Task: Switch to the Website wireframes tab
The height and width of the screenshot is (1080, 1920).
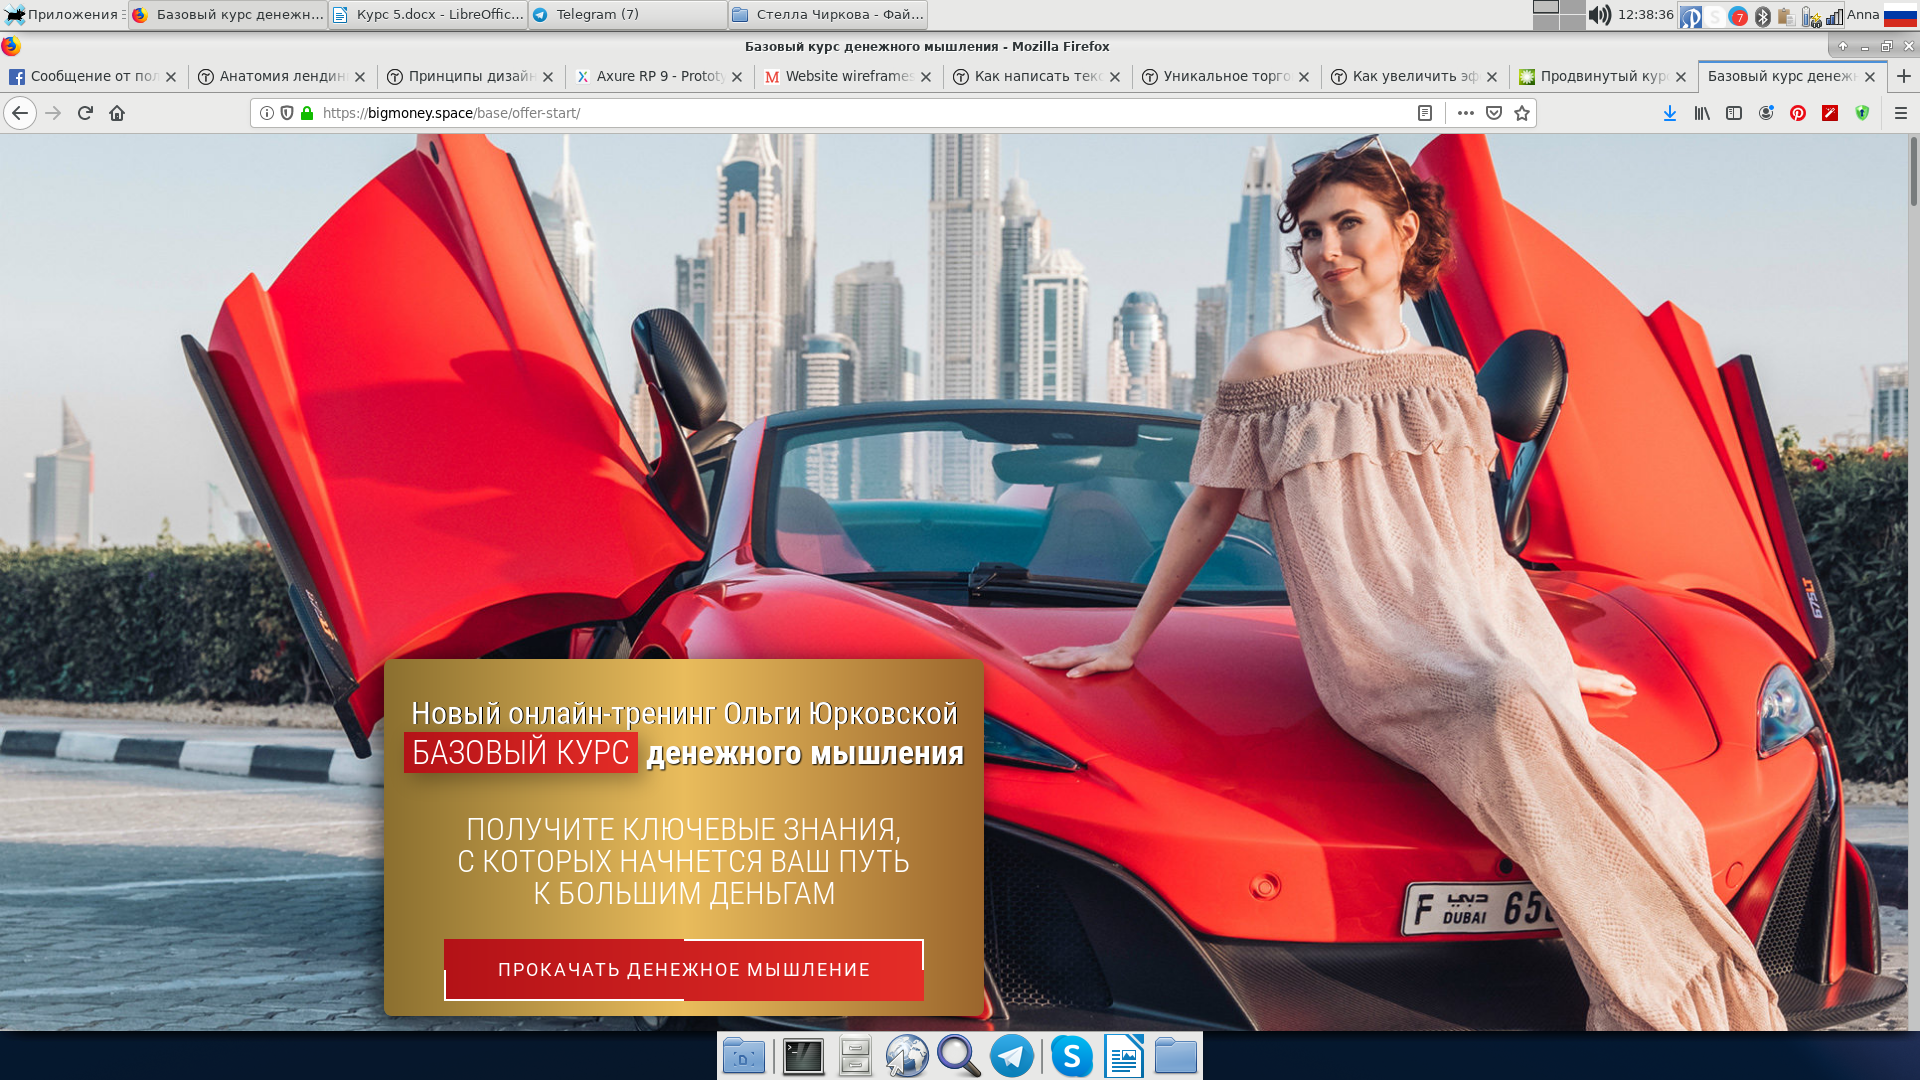Action: 847,76
